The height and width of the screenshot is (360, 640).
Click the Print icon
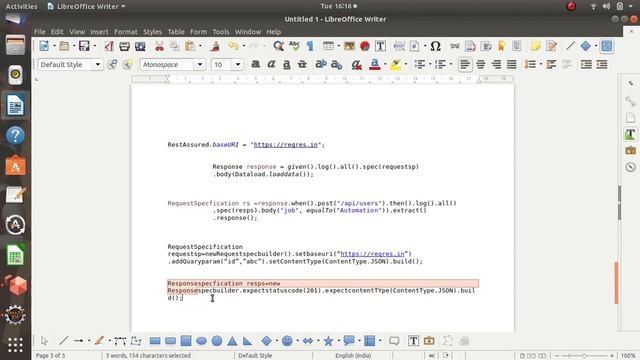pyautogui.click(x=124, y=46)
